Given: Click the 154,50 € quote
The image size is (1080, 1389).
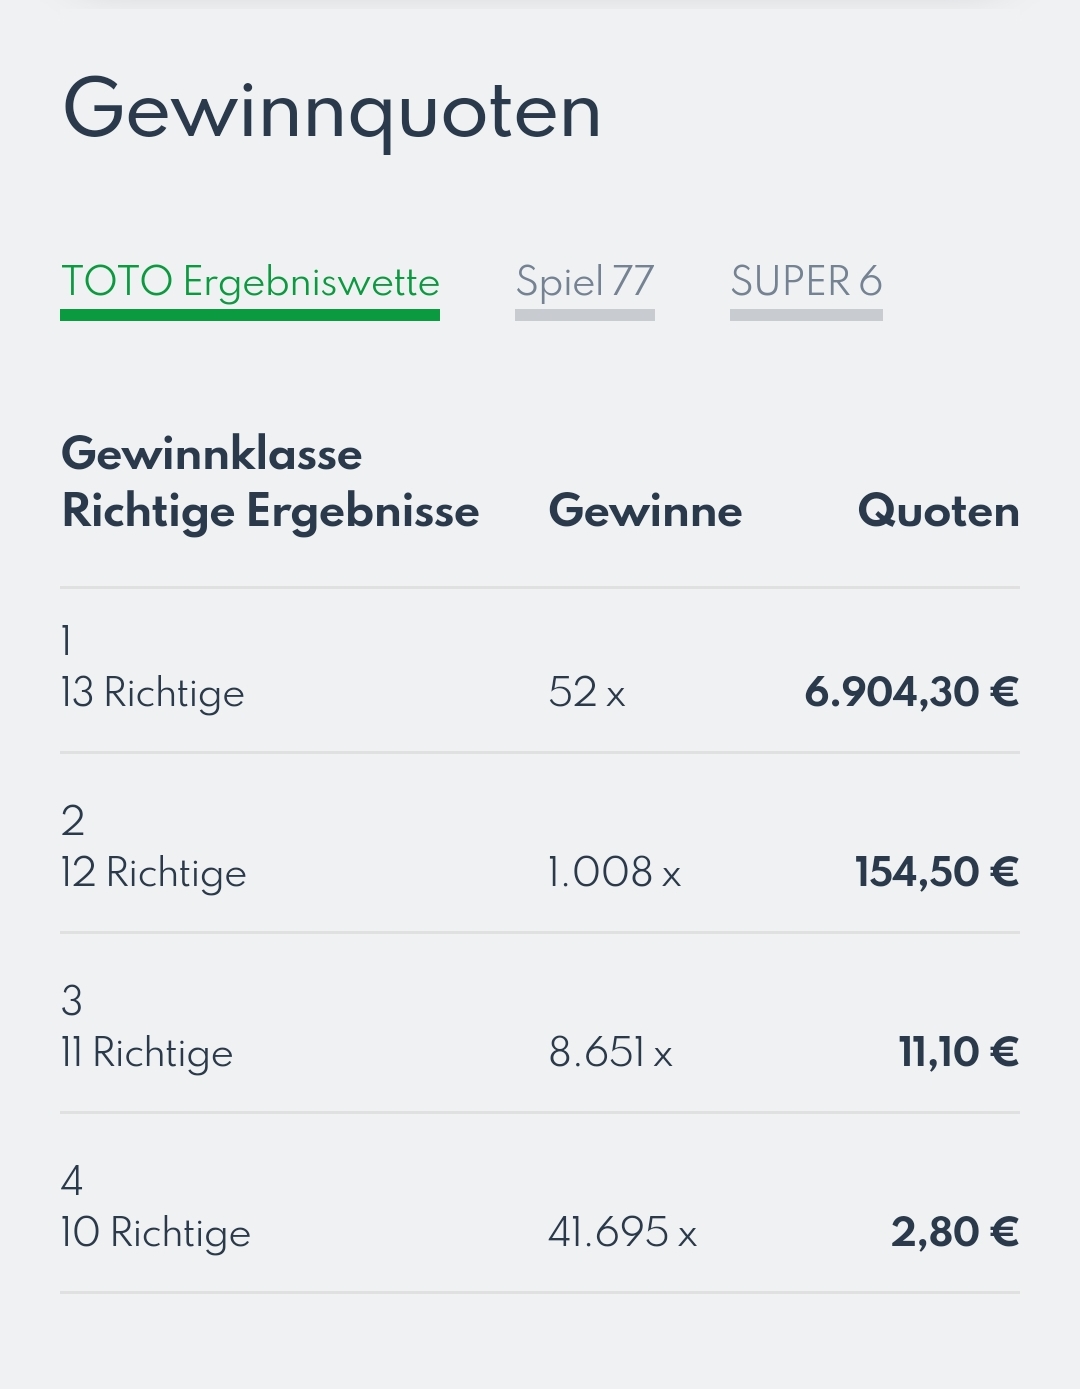Looking at the screenshot, I should click(936, 872).
